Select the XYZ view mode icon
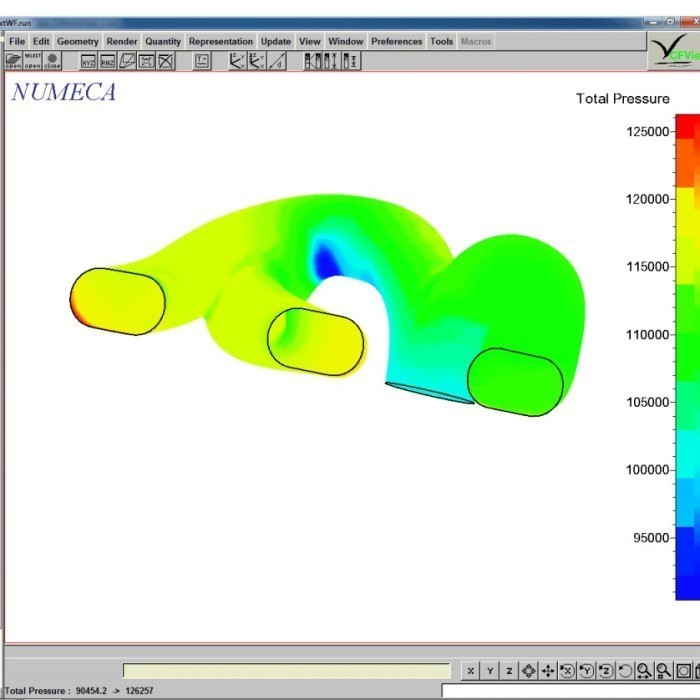The width and height of the screenshot is (700, 700). 88,62
